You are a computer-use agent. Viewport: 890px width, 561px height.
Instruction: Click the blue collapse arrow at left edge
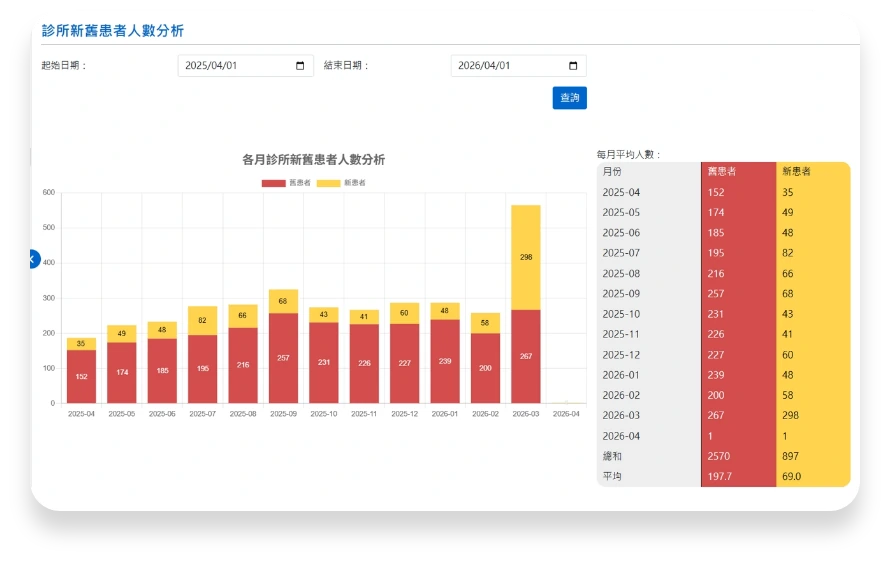tap(34, 259)
